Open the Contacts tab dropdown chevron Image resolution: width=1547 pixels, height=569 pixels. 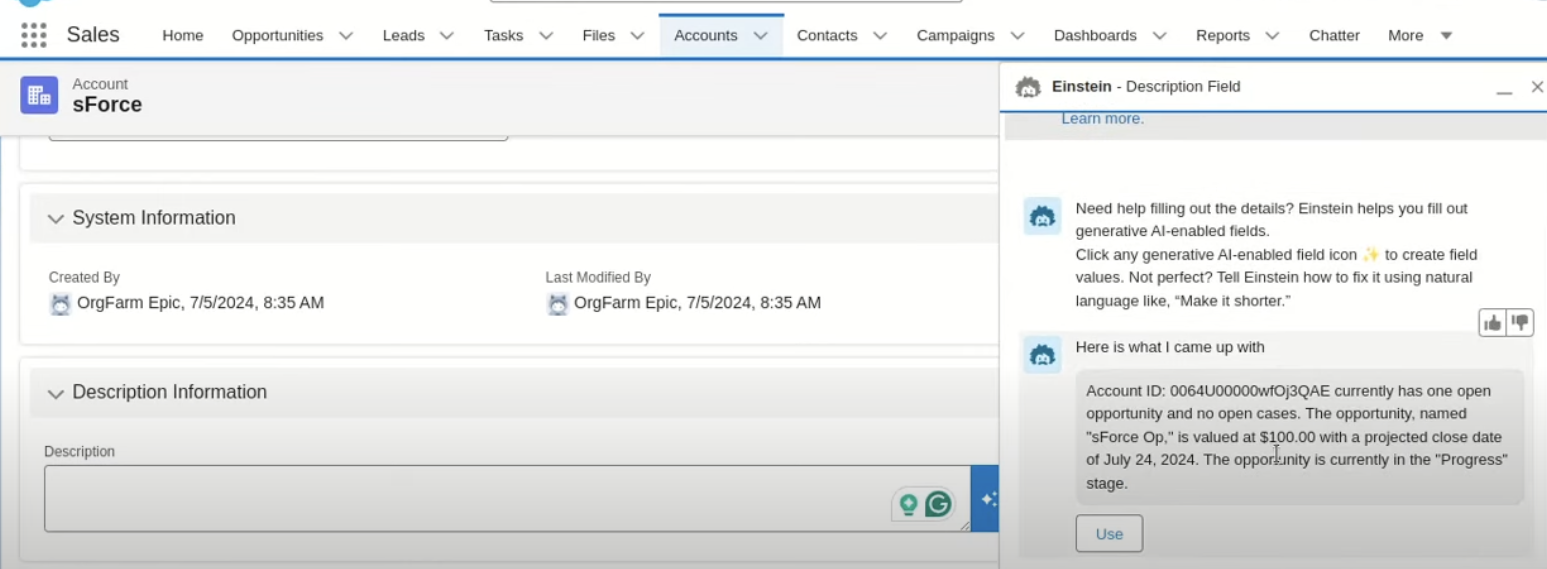[x=880, y=35]
